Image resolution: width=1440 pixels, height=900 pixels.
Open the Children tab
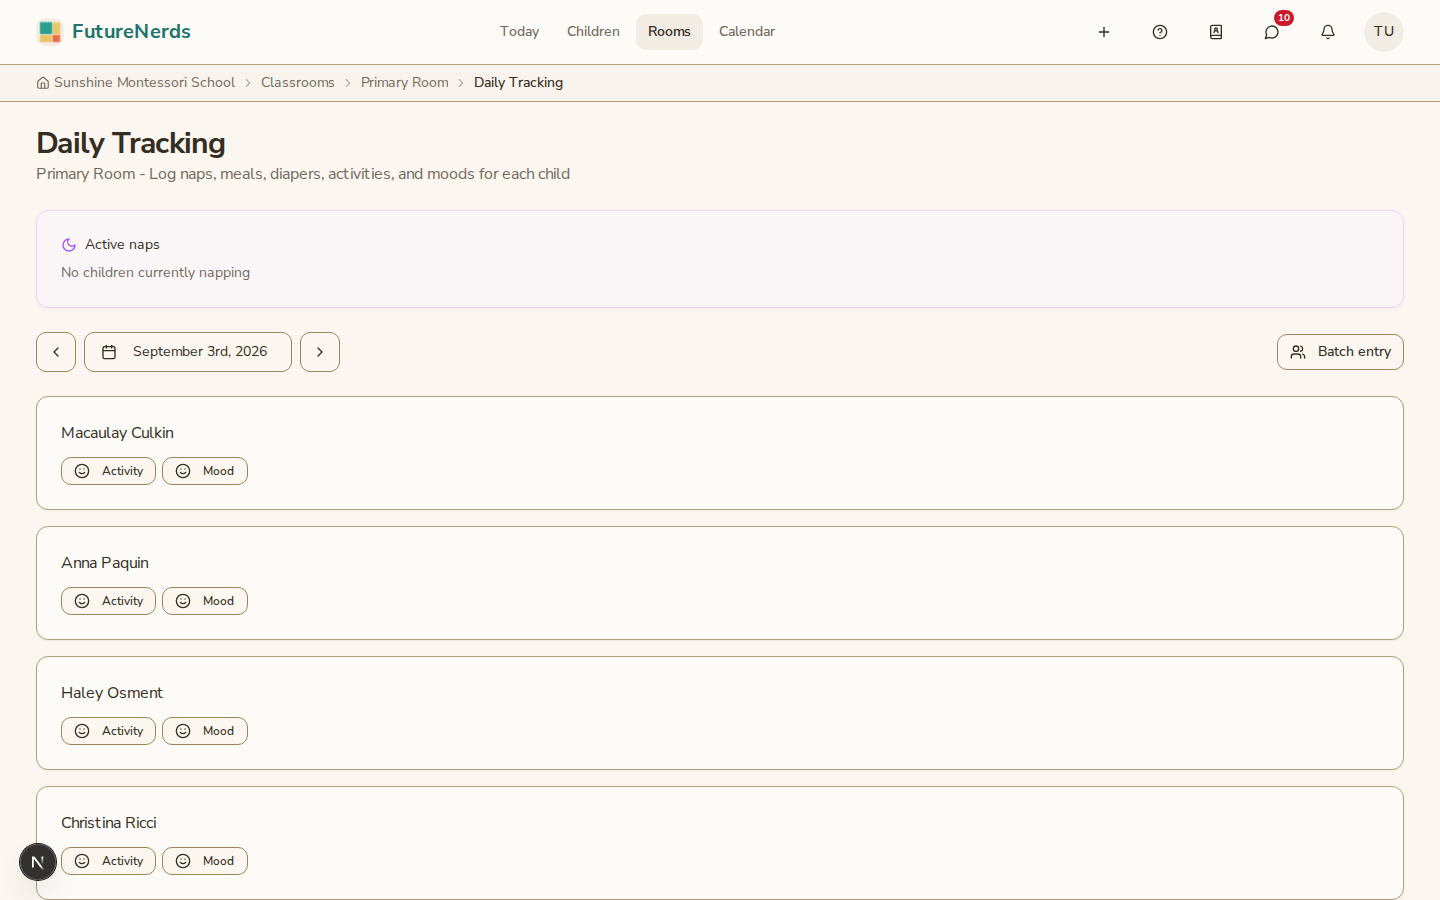coord(593,32)
